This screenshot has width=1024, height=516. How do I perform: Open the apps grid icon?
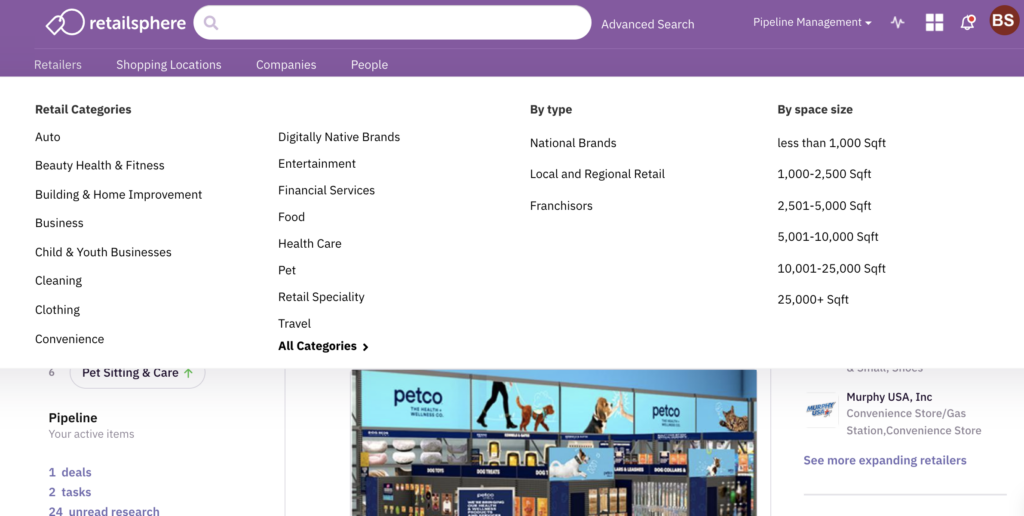pyautogui.click(x=935, y=22)
